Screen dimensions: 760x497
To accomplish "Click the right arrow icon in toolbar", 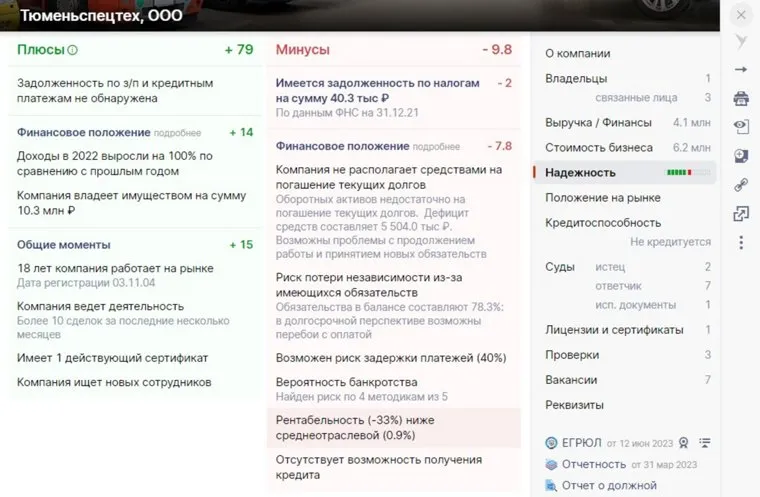I will (x=741, y=69).
